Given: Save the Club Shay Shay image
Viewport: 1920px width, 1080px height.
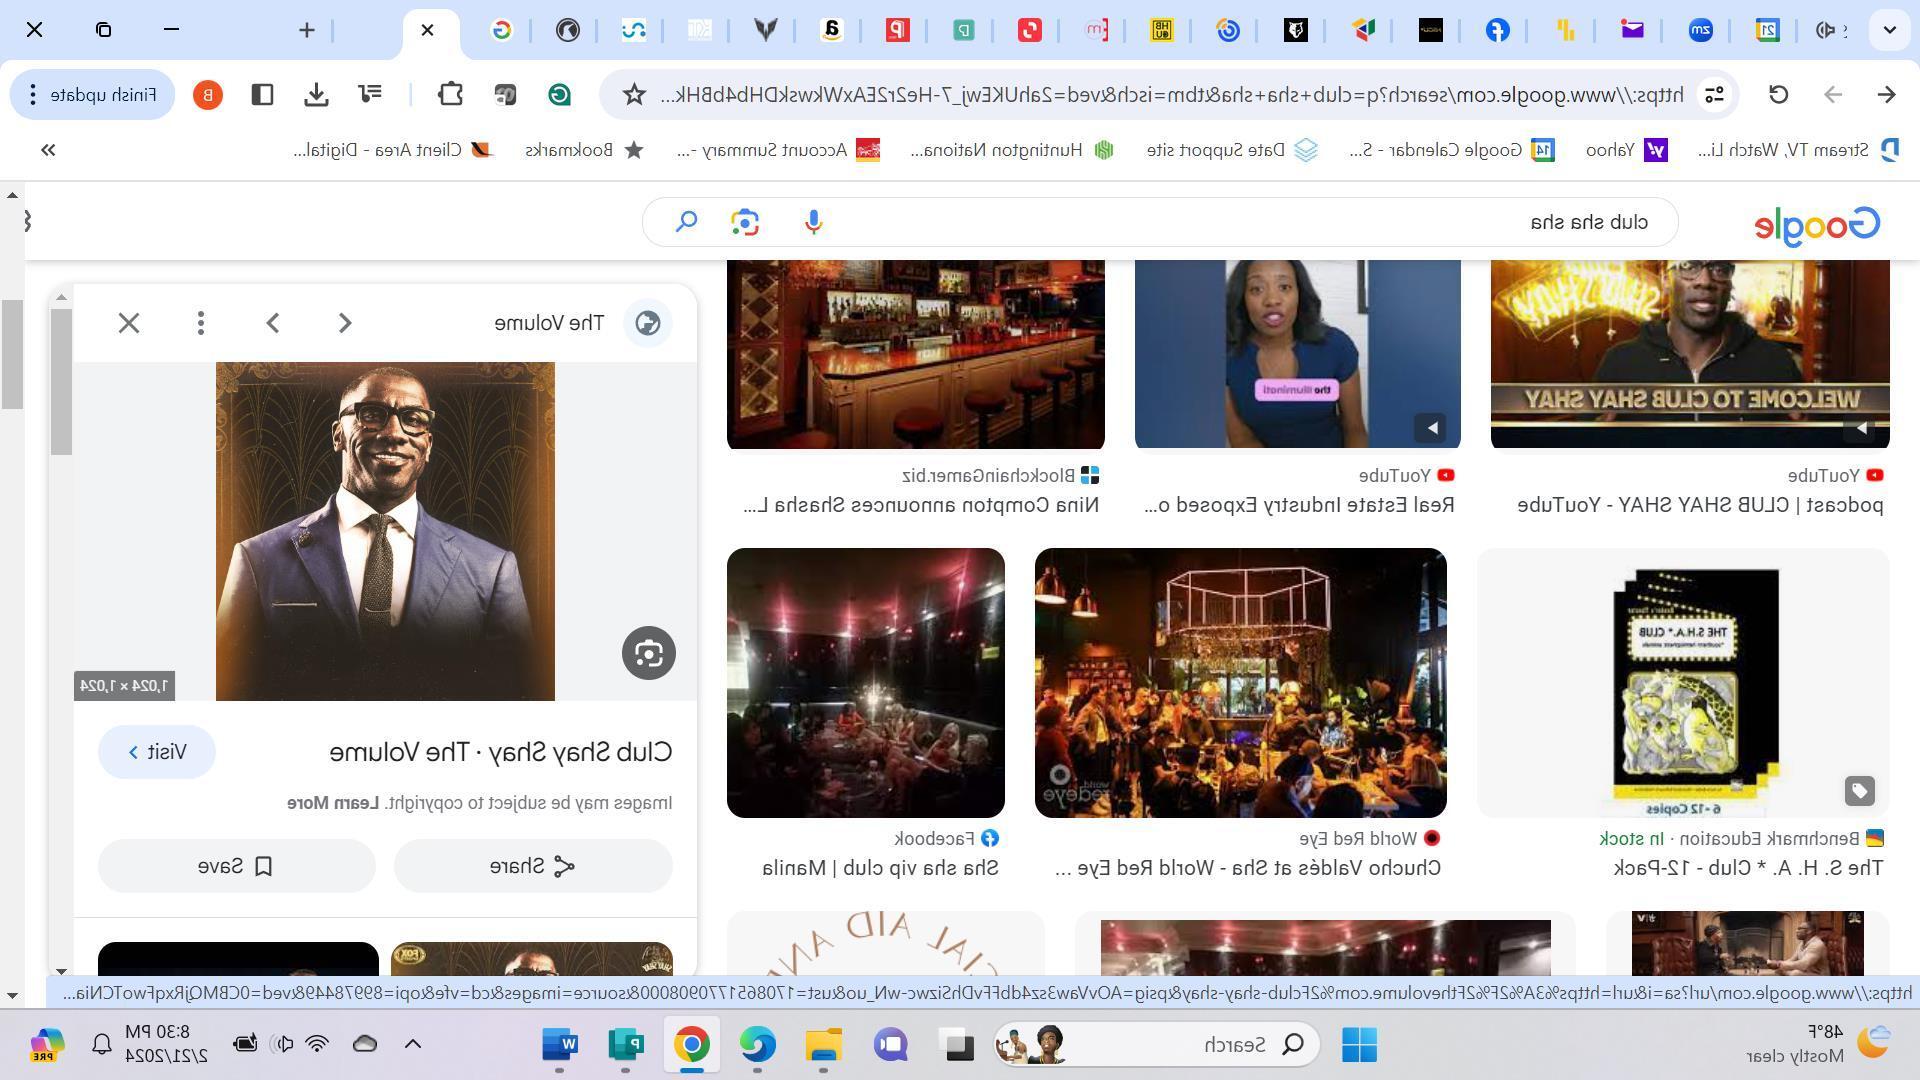Looking at the screenshot, I should [236, 866].
